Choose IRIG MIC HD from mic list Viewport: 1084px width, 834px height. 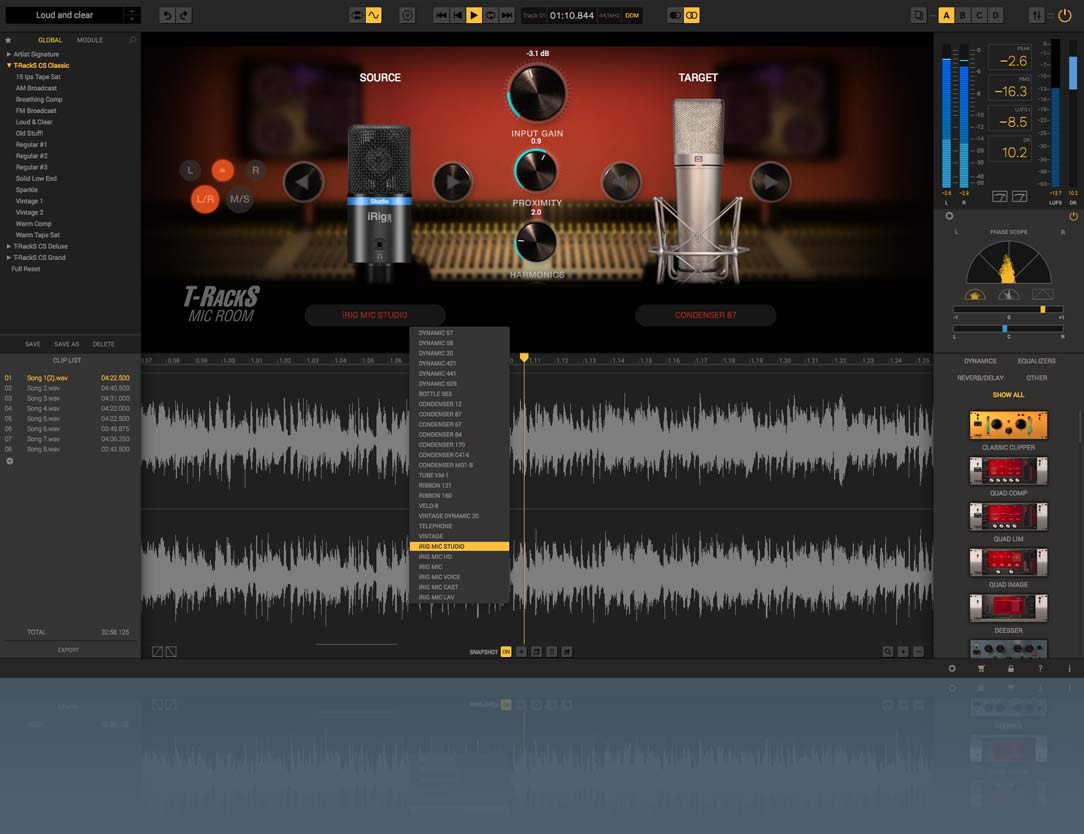[x=459, y=557]
